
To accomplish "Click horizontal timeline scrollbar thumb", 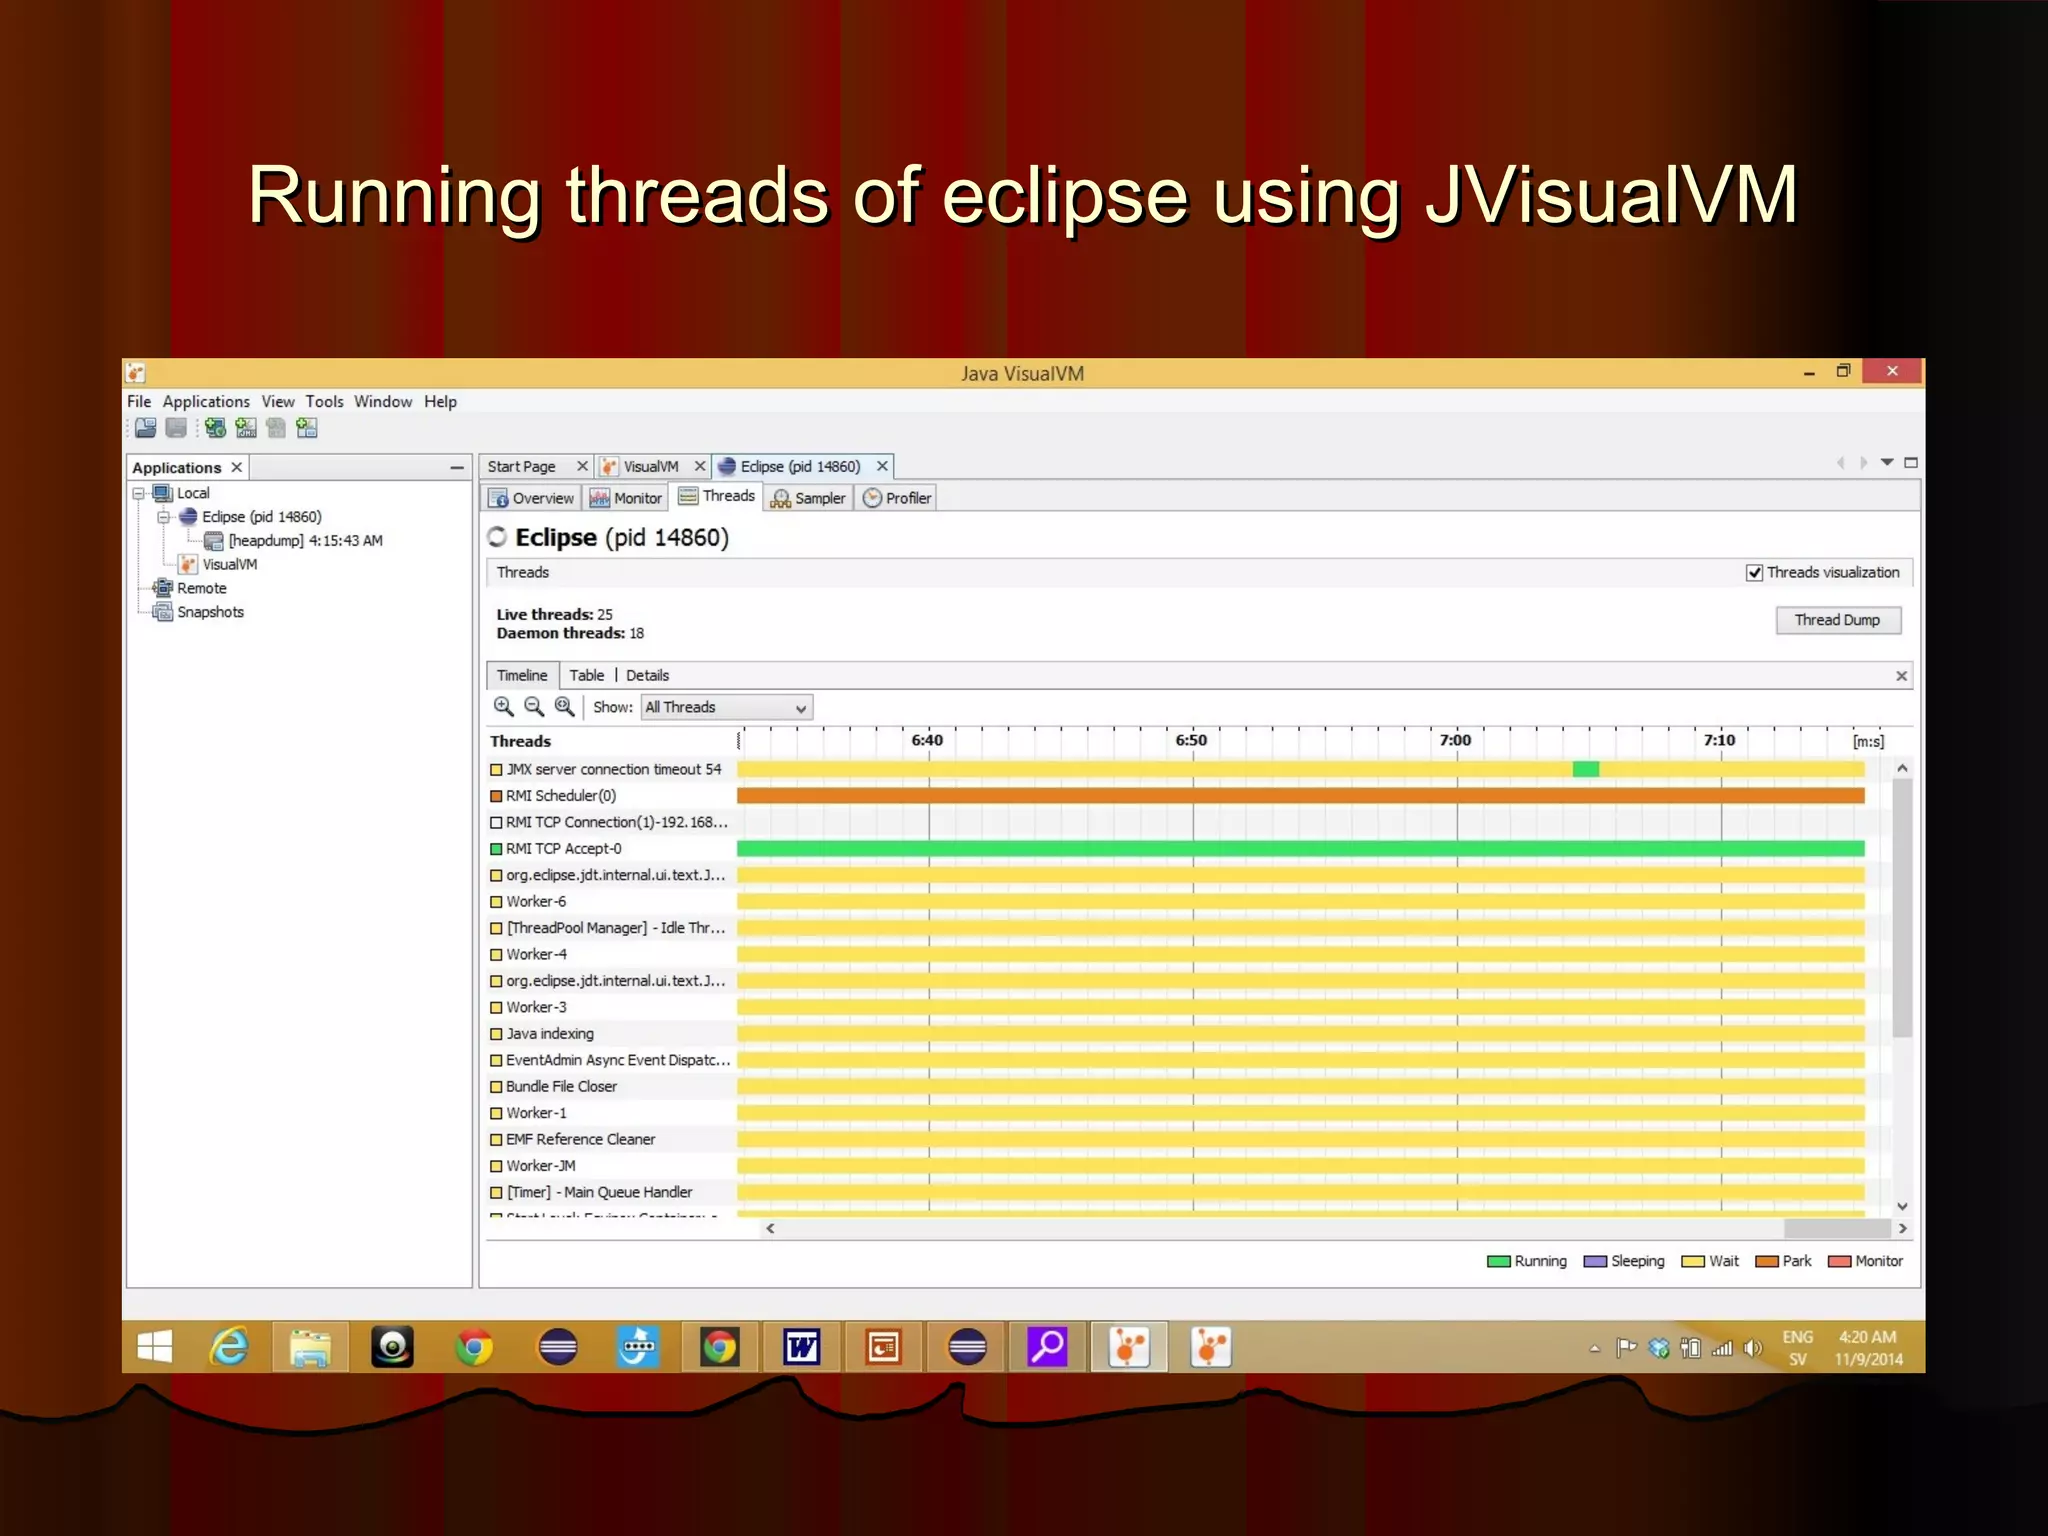I will point(1837,1229).
